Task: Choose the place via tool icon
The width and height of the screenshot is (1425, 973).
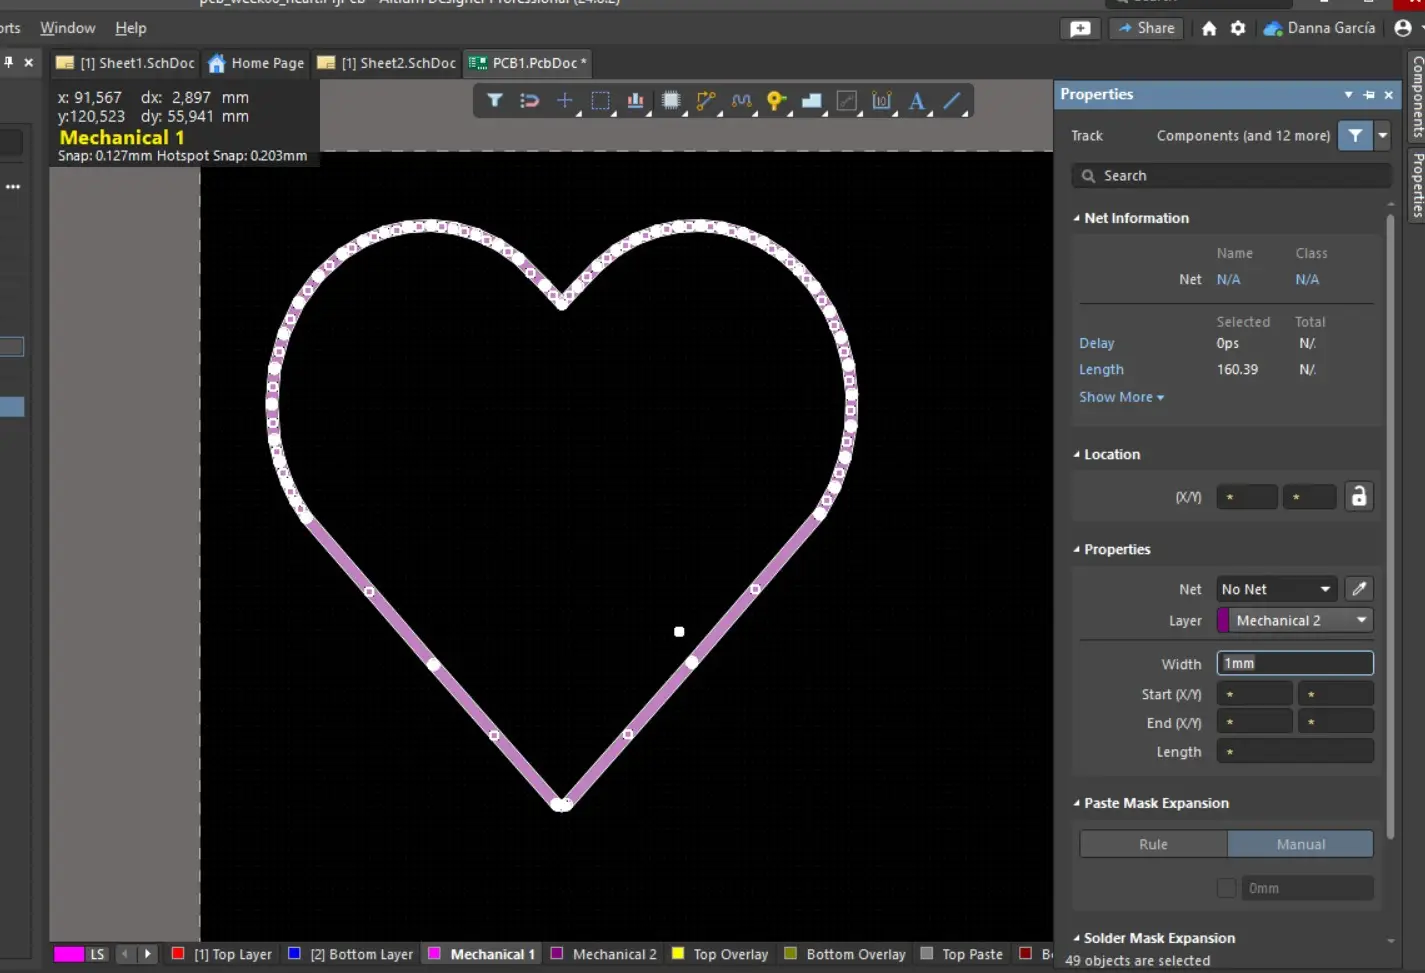Action: tap(776, 100)
